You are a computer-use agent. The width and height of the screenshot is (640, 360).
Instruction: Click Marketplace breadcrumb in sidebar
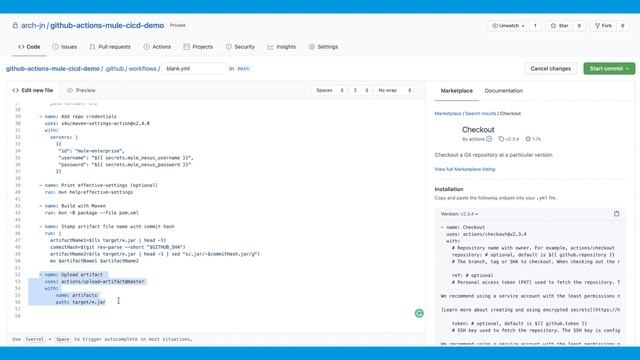point(448,113)
